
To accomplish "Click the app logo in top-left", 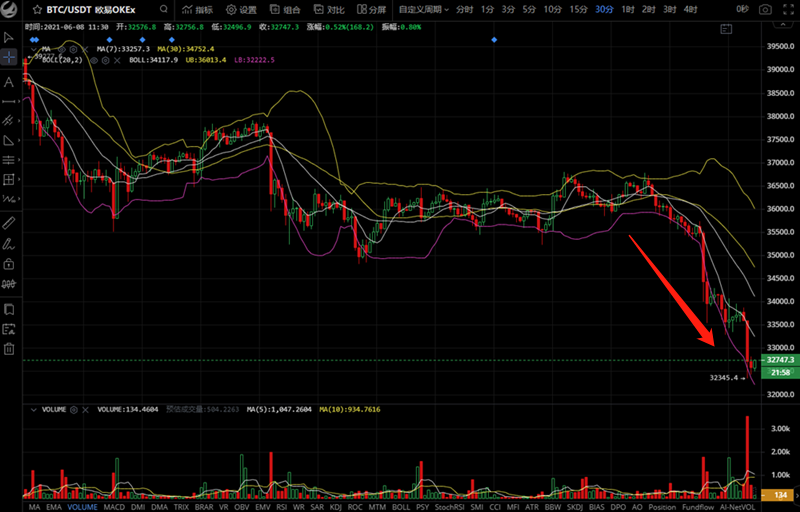I will [x=9, y=9].
